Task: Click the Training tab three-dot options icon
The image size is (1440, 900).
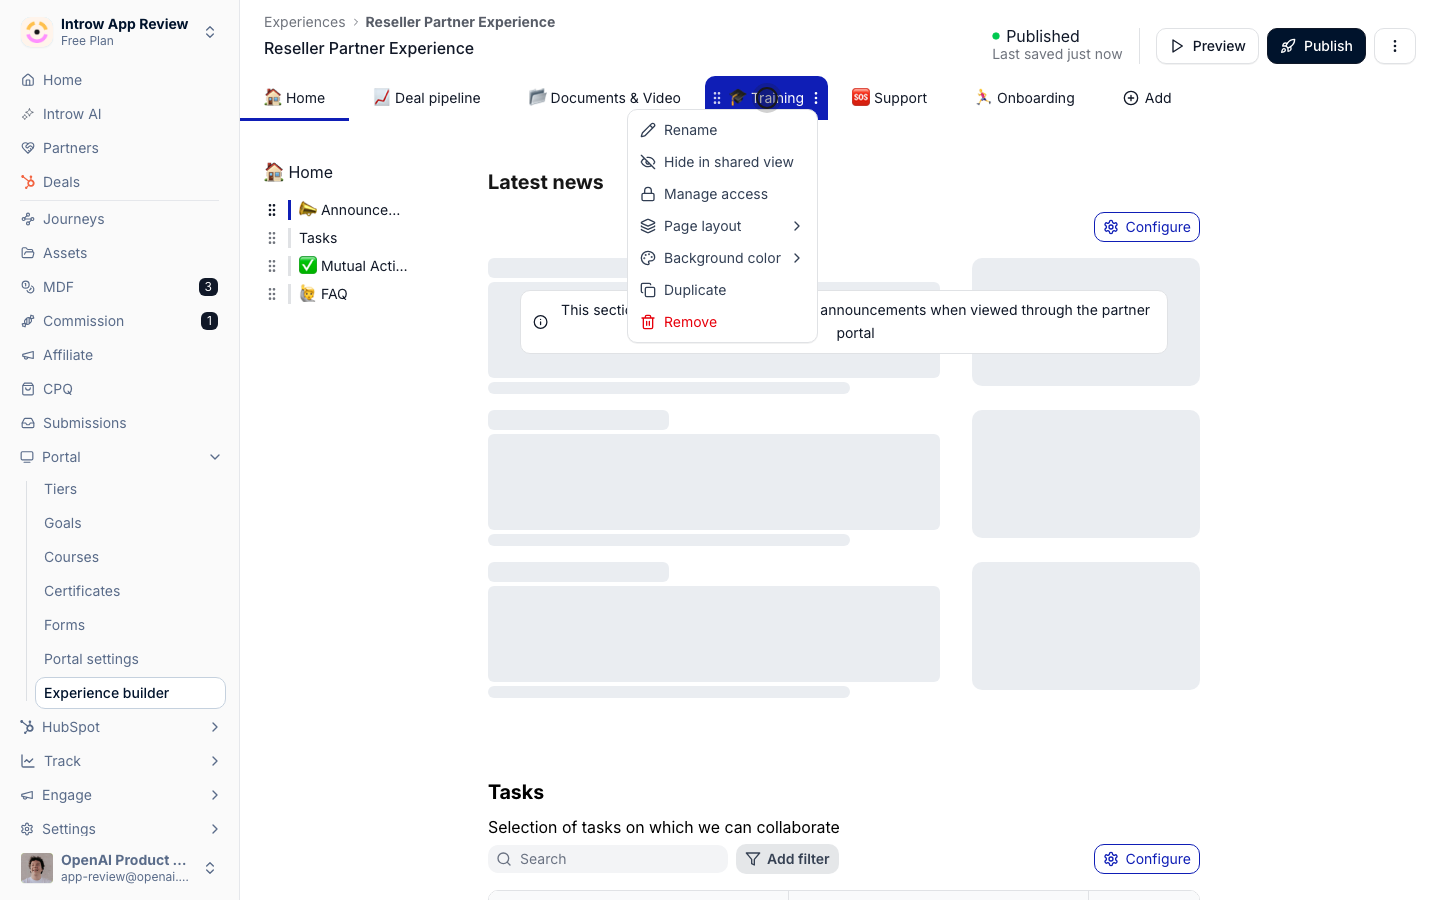Action: coord(816,98)
